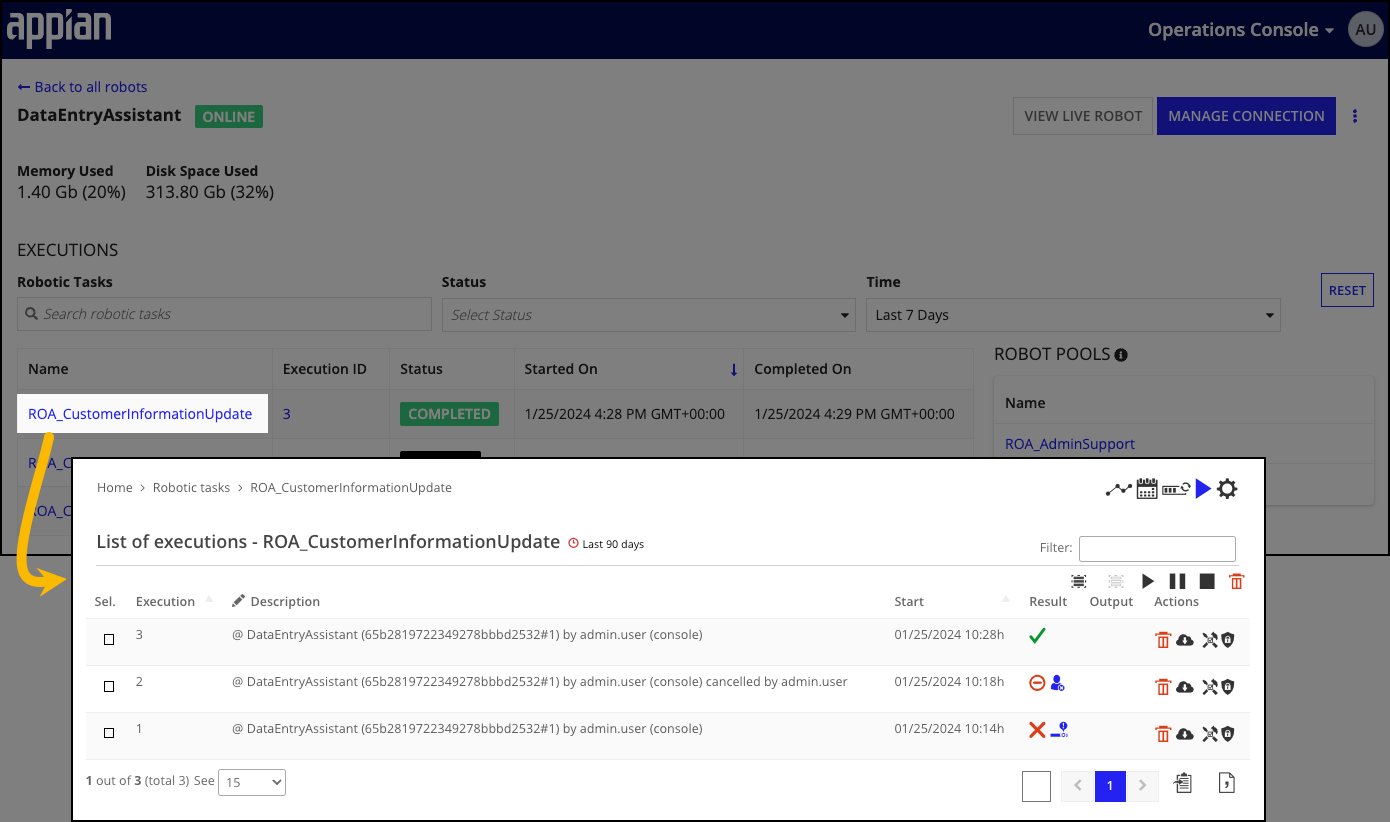This screenshot has height=822, width=1390.
Task: Click the tools icon for execution 3
Action: pos(1210,640)
